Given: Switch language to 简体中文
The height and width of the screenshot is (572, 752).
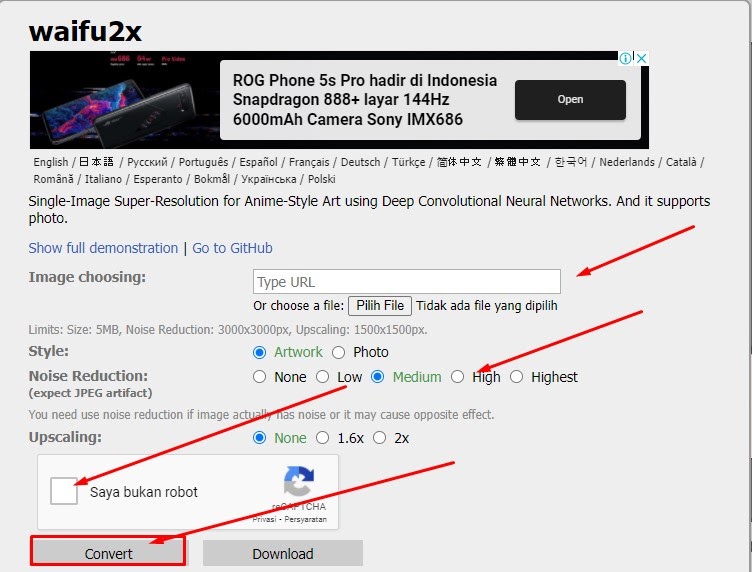Looking at the screenshot, I should click(x=459, y=162).
